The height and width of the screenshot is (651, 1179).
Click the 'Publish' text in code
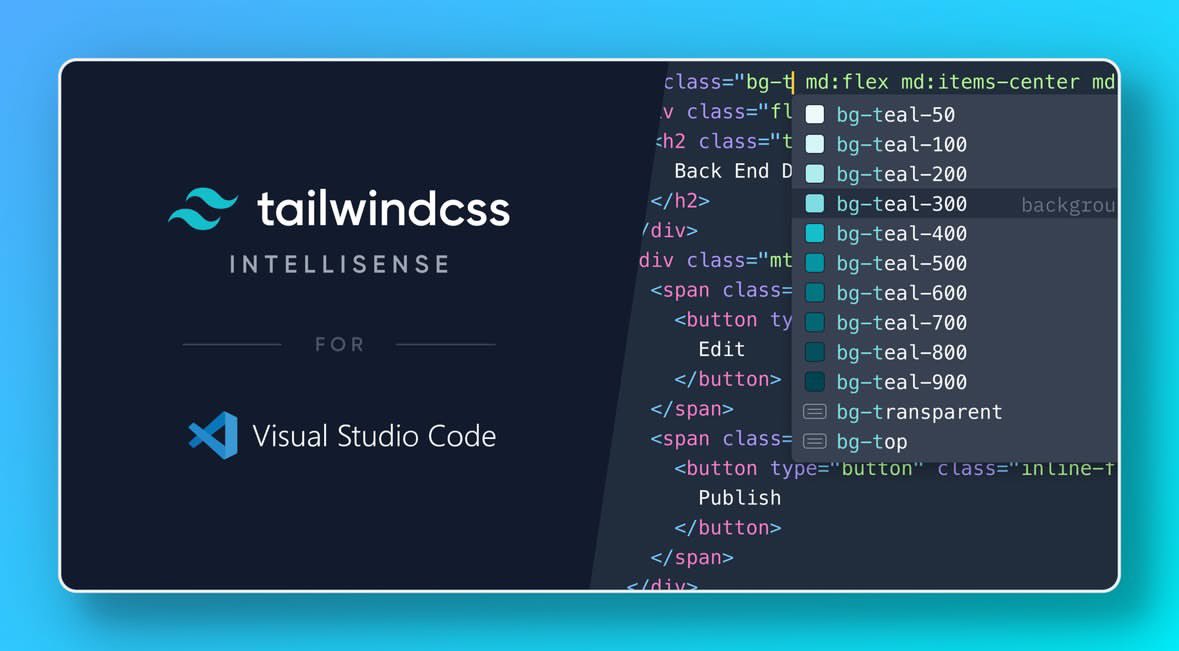pos(739,498)
